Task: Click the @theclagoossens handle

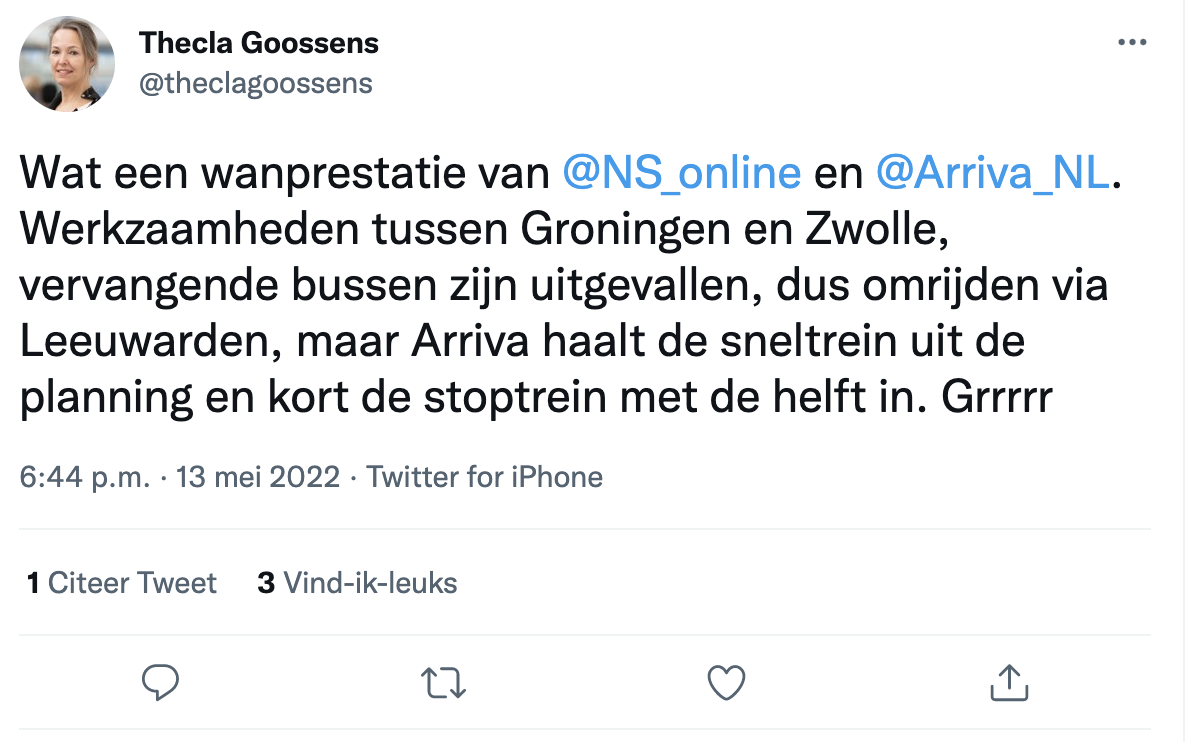Action: (x=255, y=83)
